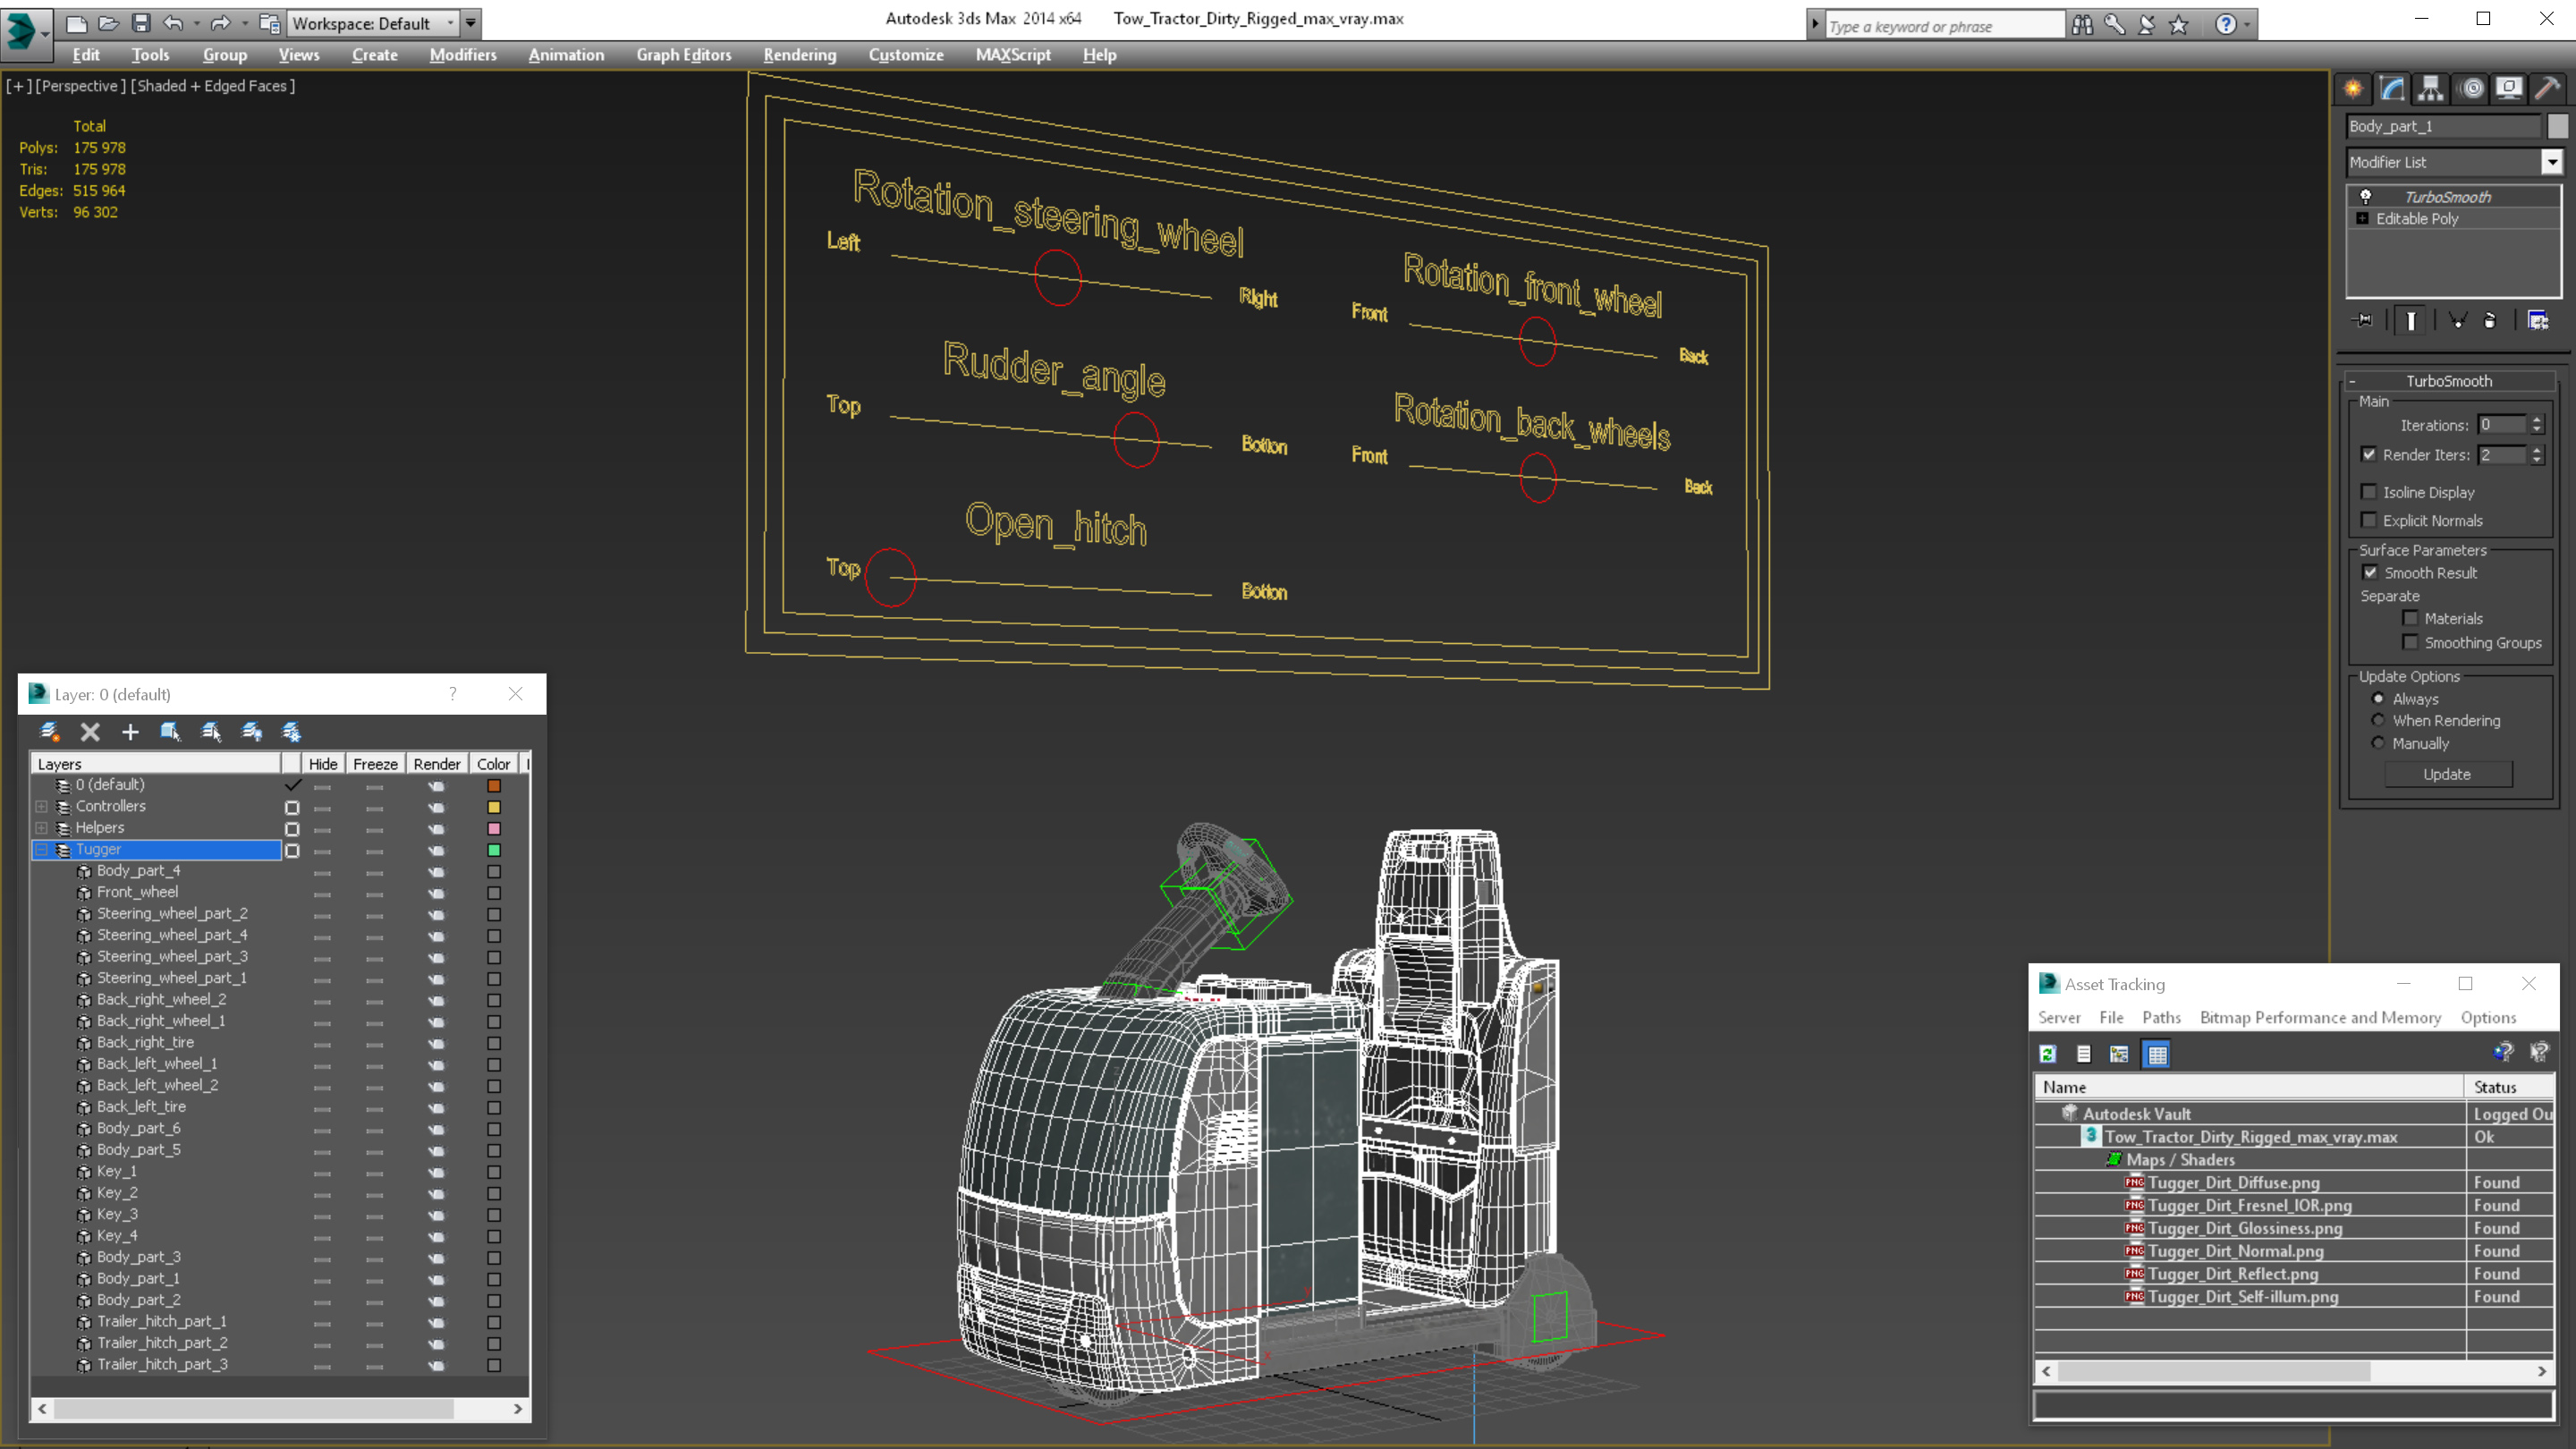Open the Modify command panel tab

[x=2392, y=88]
